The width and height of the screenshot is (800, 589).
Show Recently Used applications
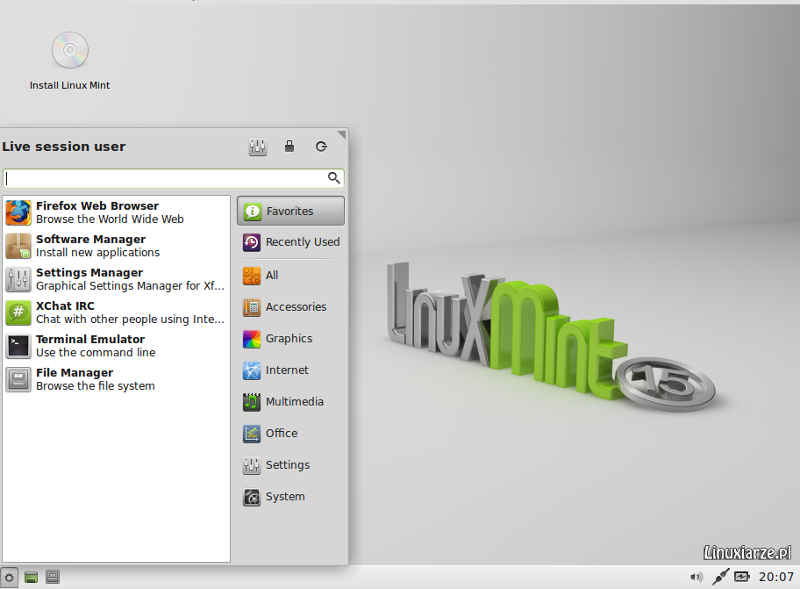click(291, 242)
